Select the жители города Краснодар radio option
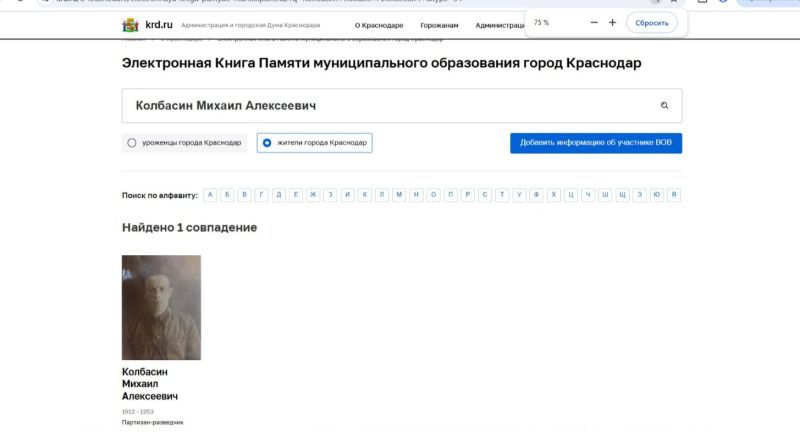This screenshot has width=800, height=432. click(315, 143)
